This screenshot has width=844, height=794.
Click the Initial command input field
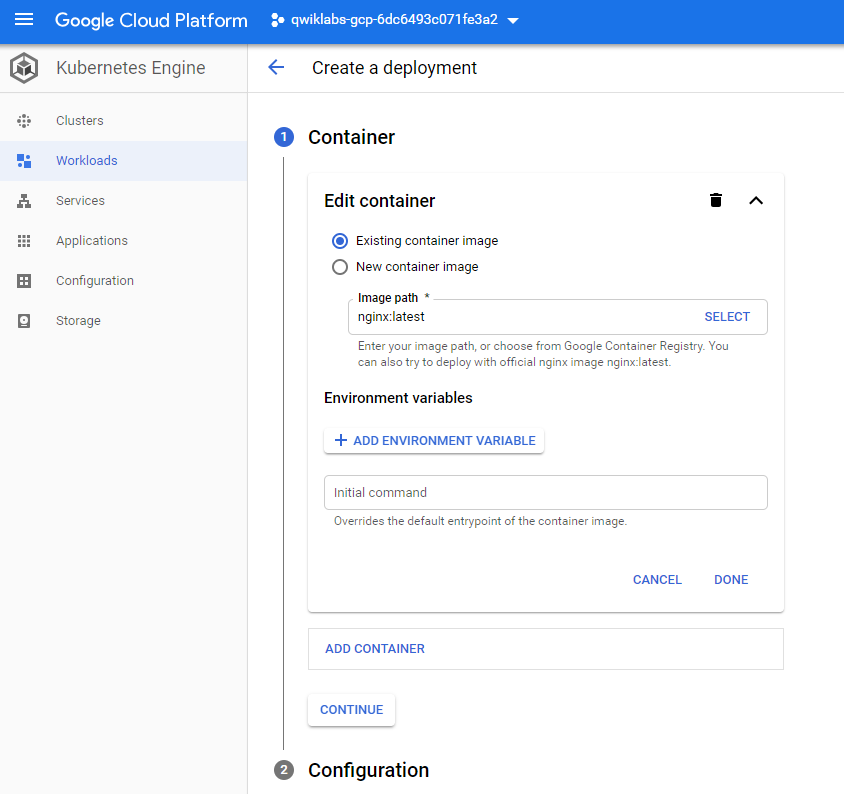click(x=545, y=493)
